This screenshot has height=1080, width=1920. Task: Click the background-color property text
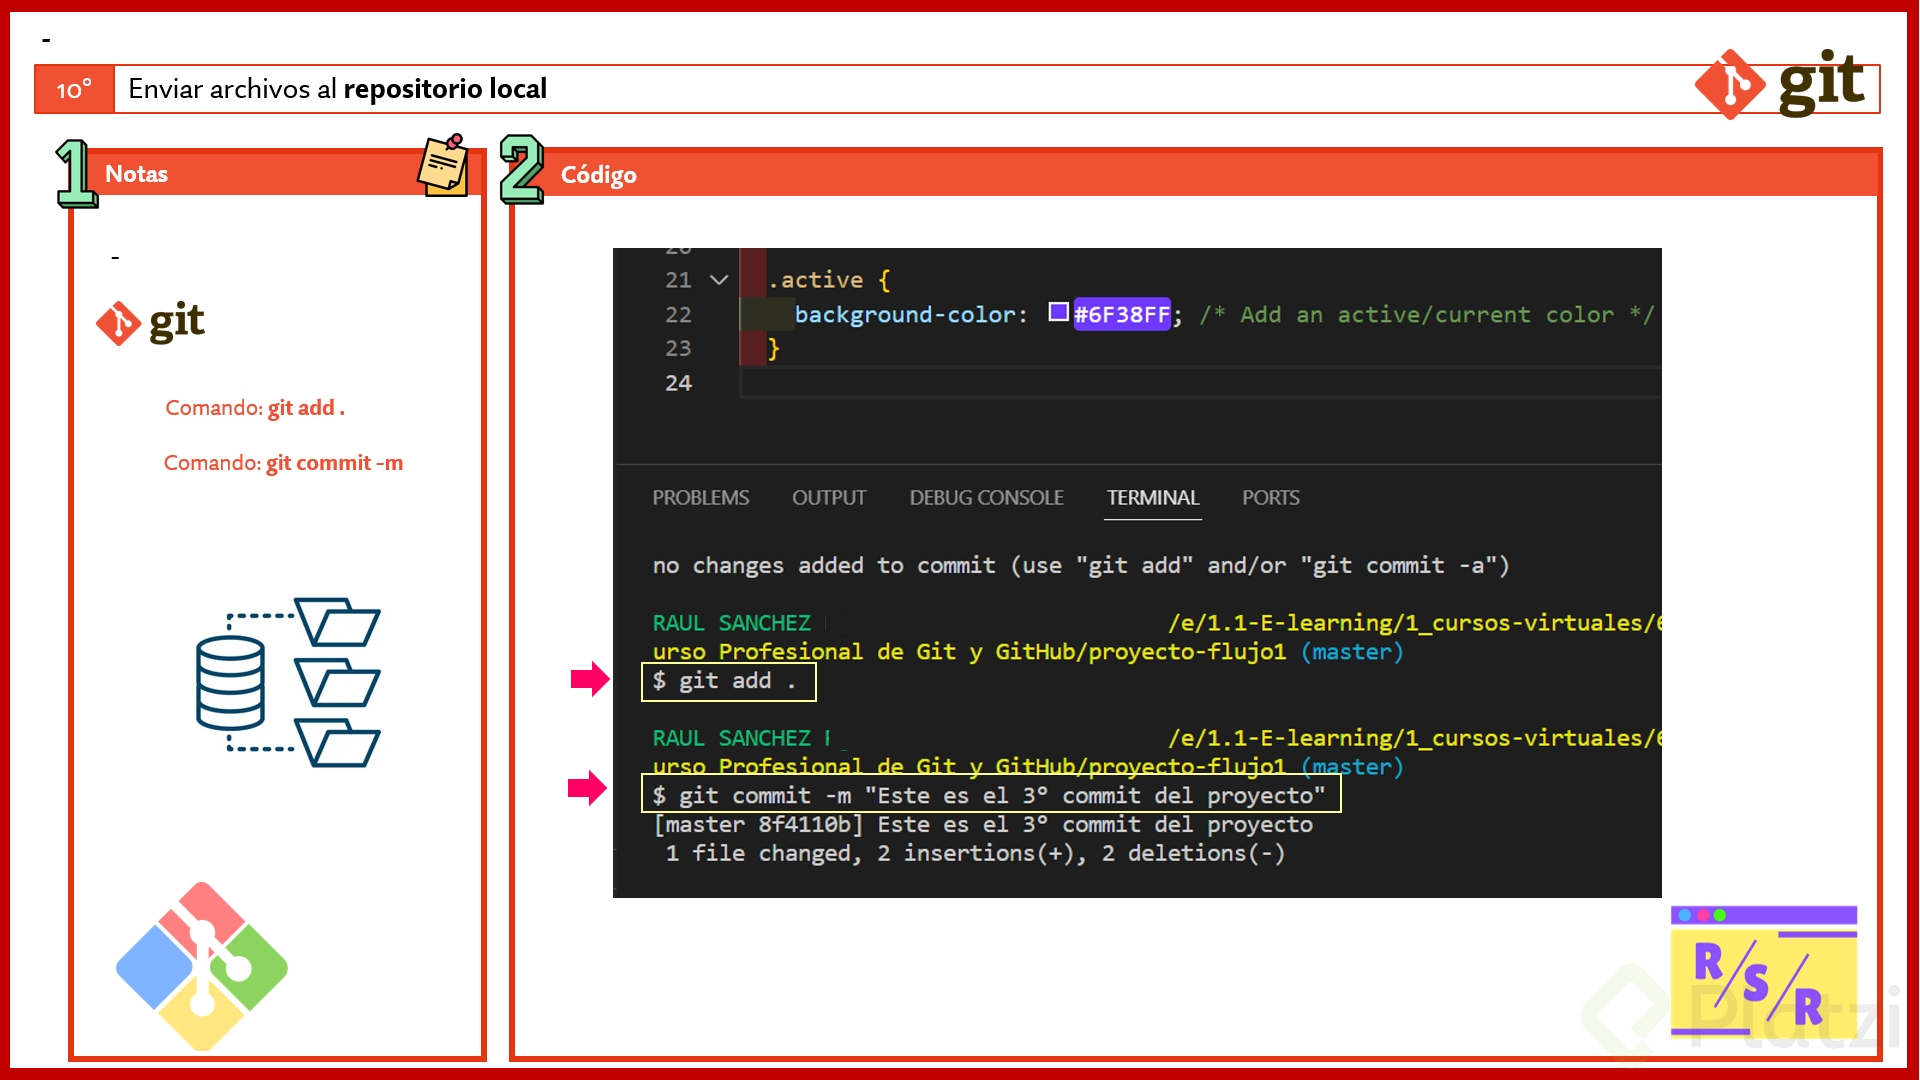click(904, 315)
